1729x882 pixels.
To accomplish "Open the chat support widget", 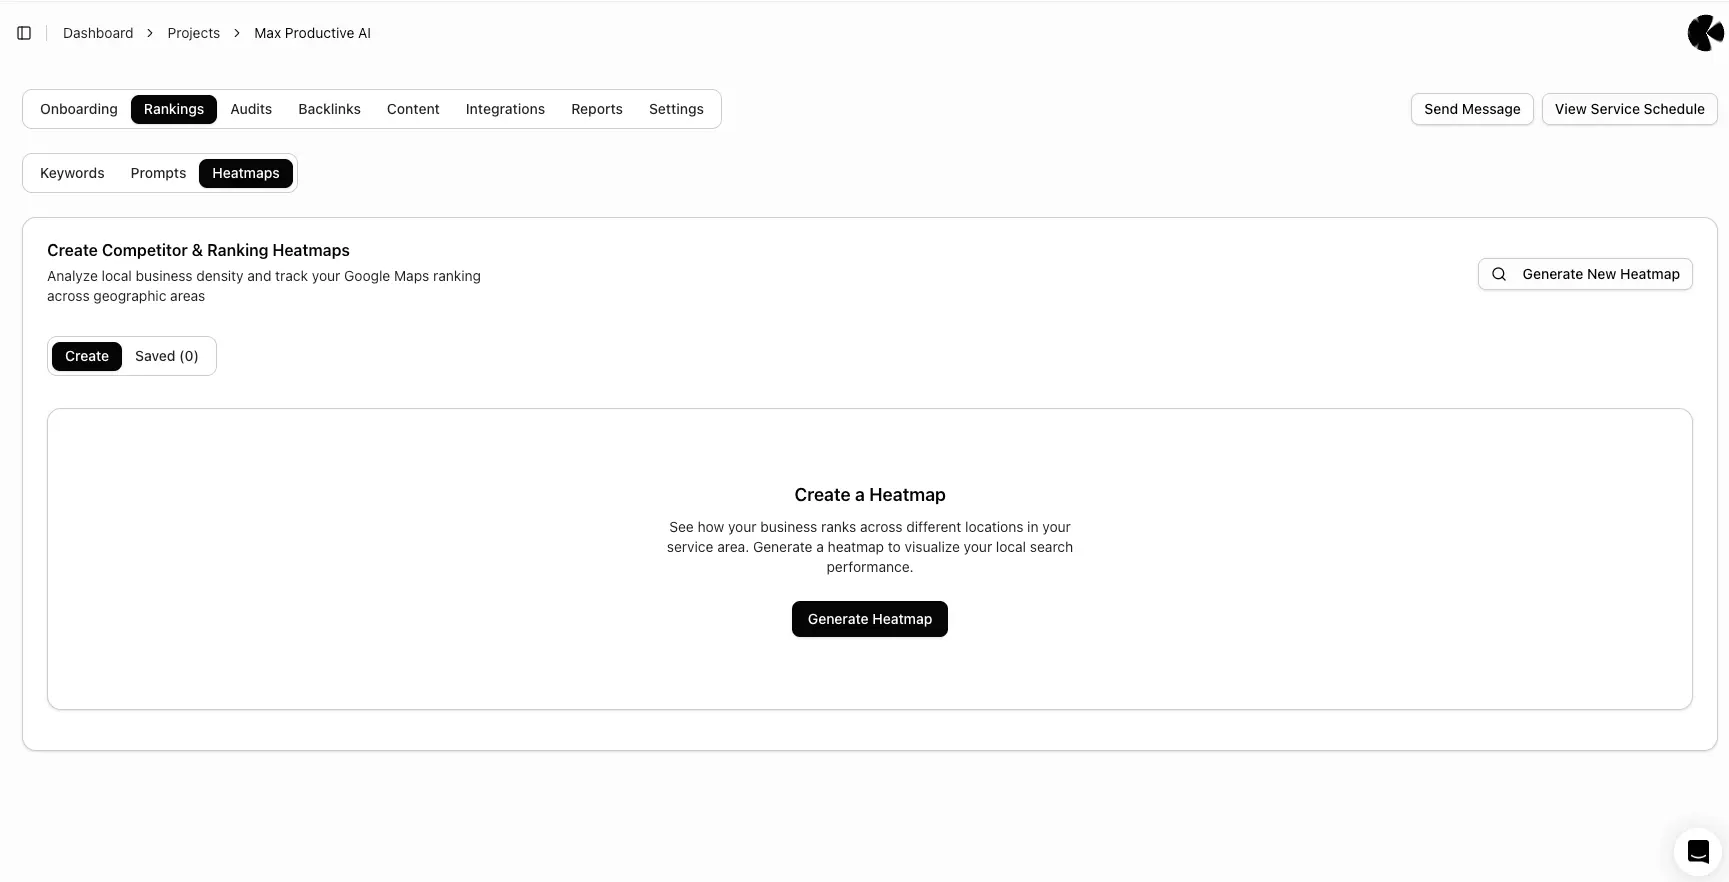I will (1697, 851).
